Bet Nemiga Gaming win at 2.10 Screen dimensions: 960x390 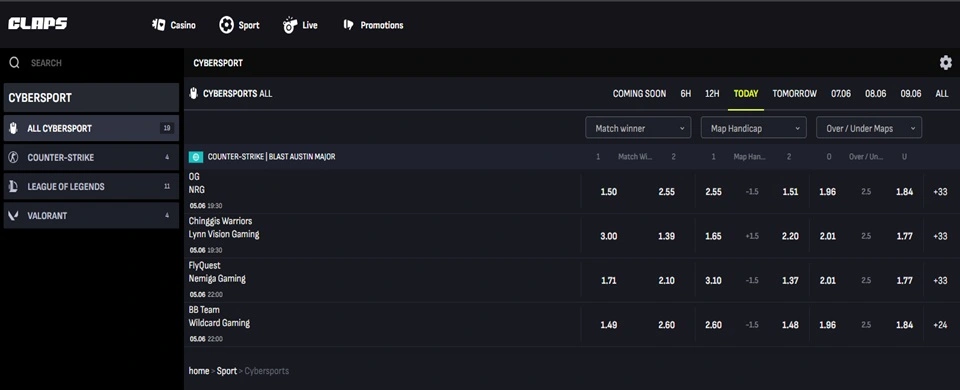666,280
